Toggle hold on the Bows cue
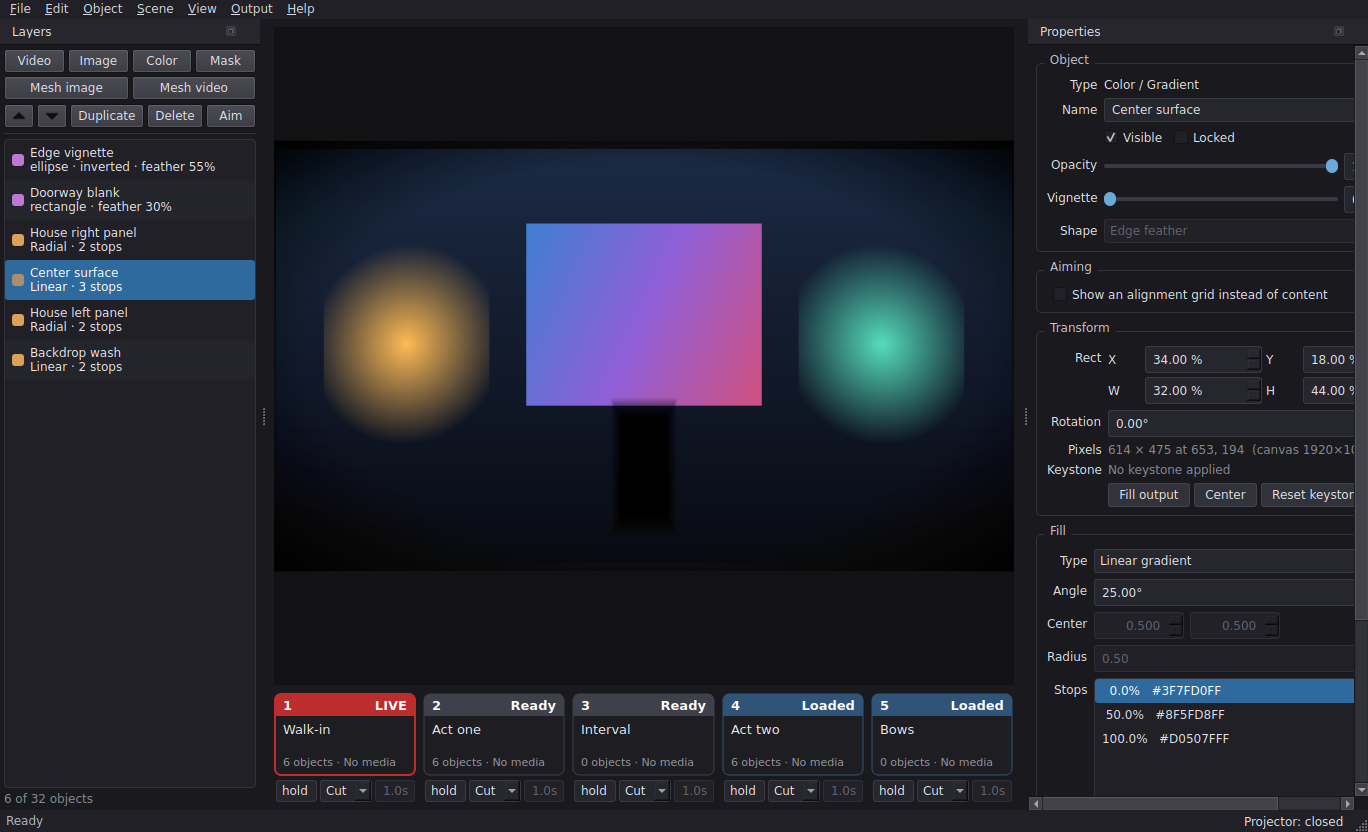 892,790
